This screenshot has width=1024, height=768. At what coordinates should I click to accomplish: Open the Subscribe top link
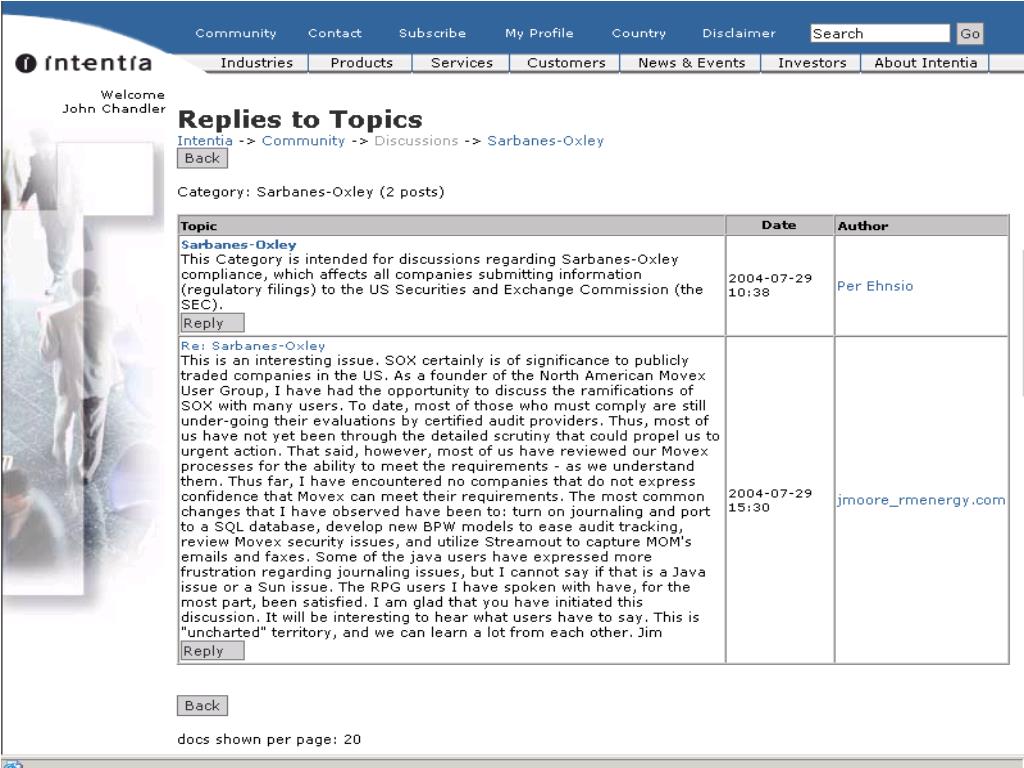point(432,33)
